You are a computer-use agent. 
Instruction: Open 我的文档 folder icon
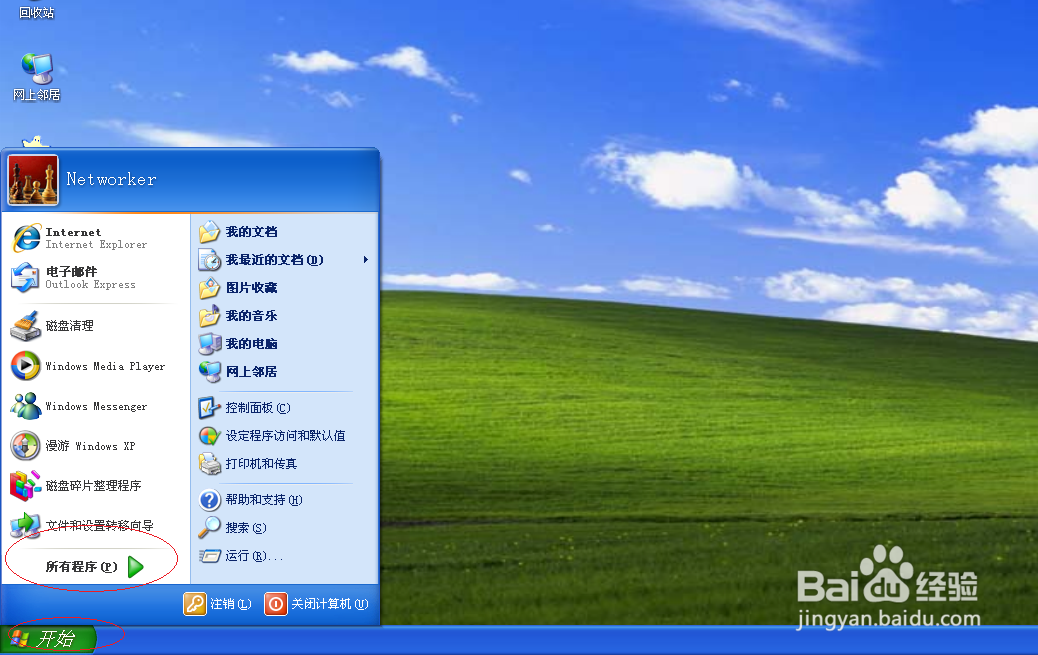coord(209,232)
